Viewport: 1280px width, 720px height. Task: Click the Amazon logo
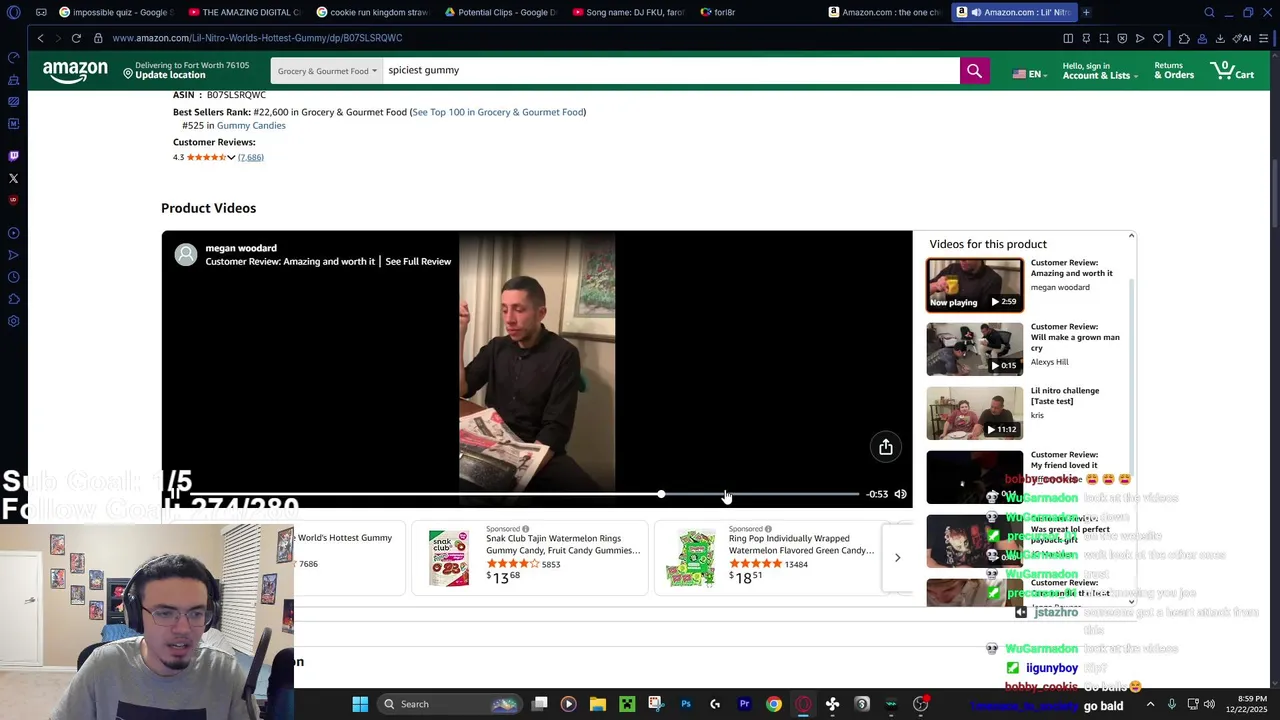click(75, 71)
